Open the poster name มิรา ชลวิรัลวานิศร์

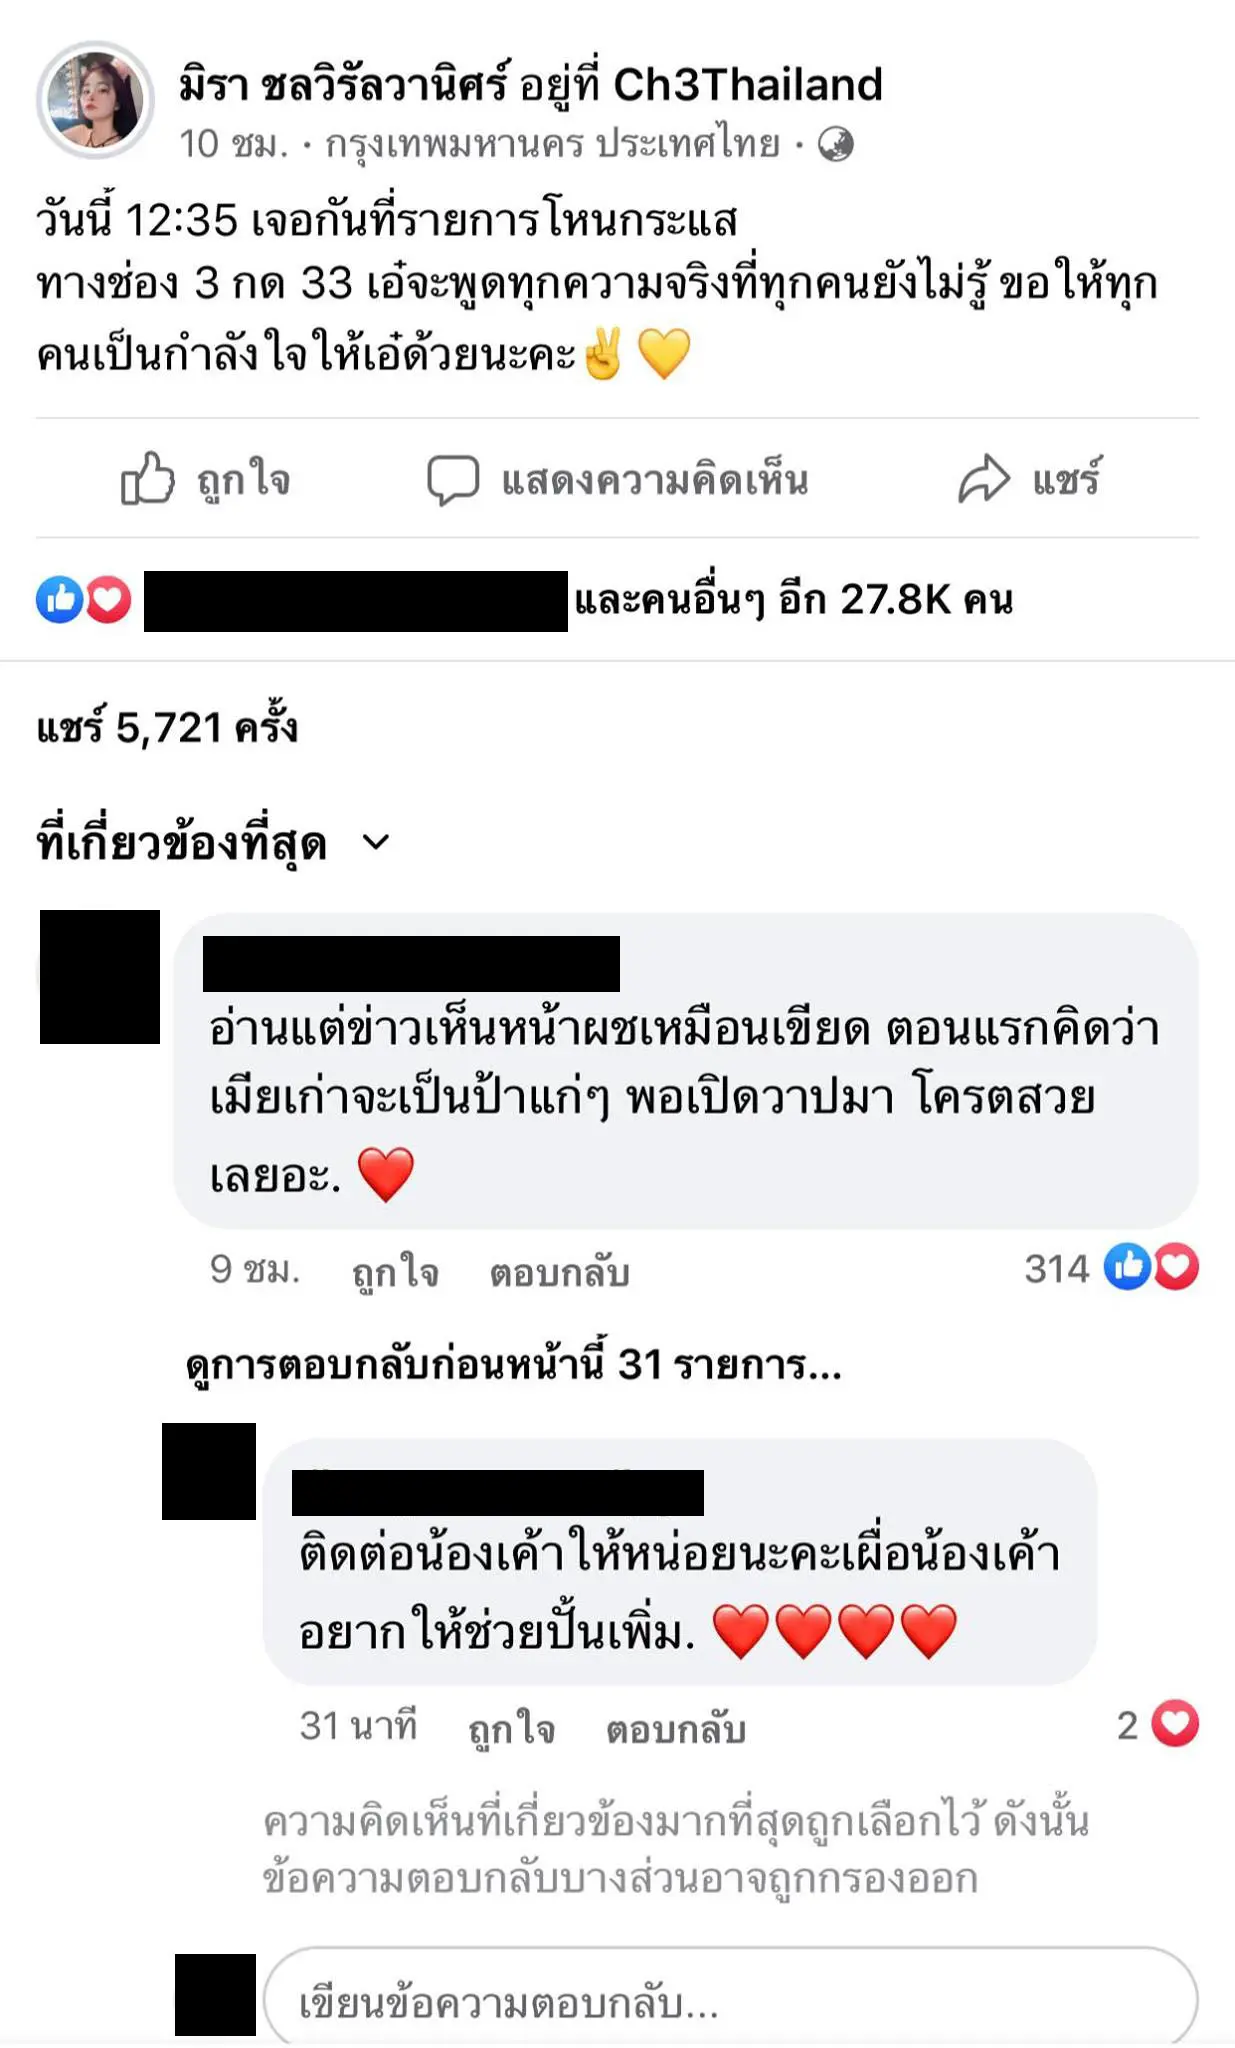[344, 85]
